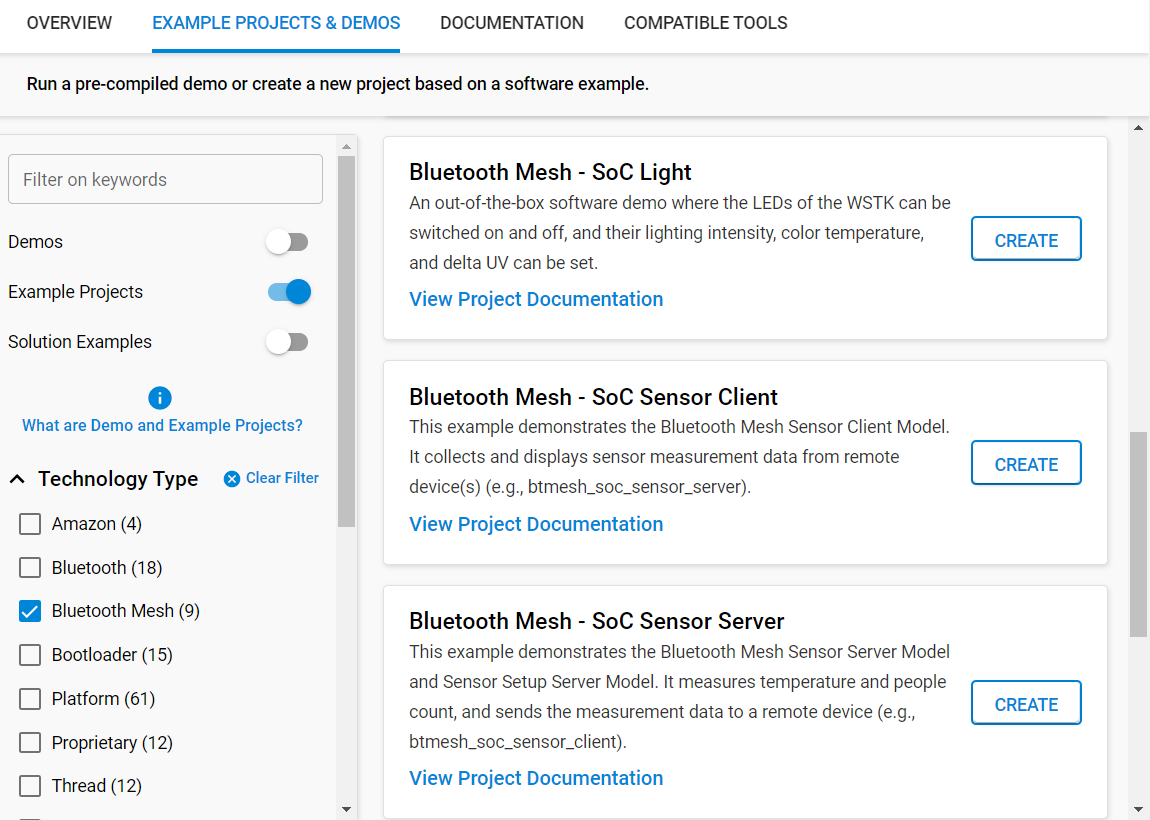View Project Documentation for SoC Light
1150x820 pixels.
pyautogui.click(x=536, y=299)
